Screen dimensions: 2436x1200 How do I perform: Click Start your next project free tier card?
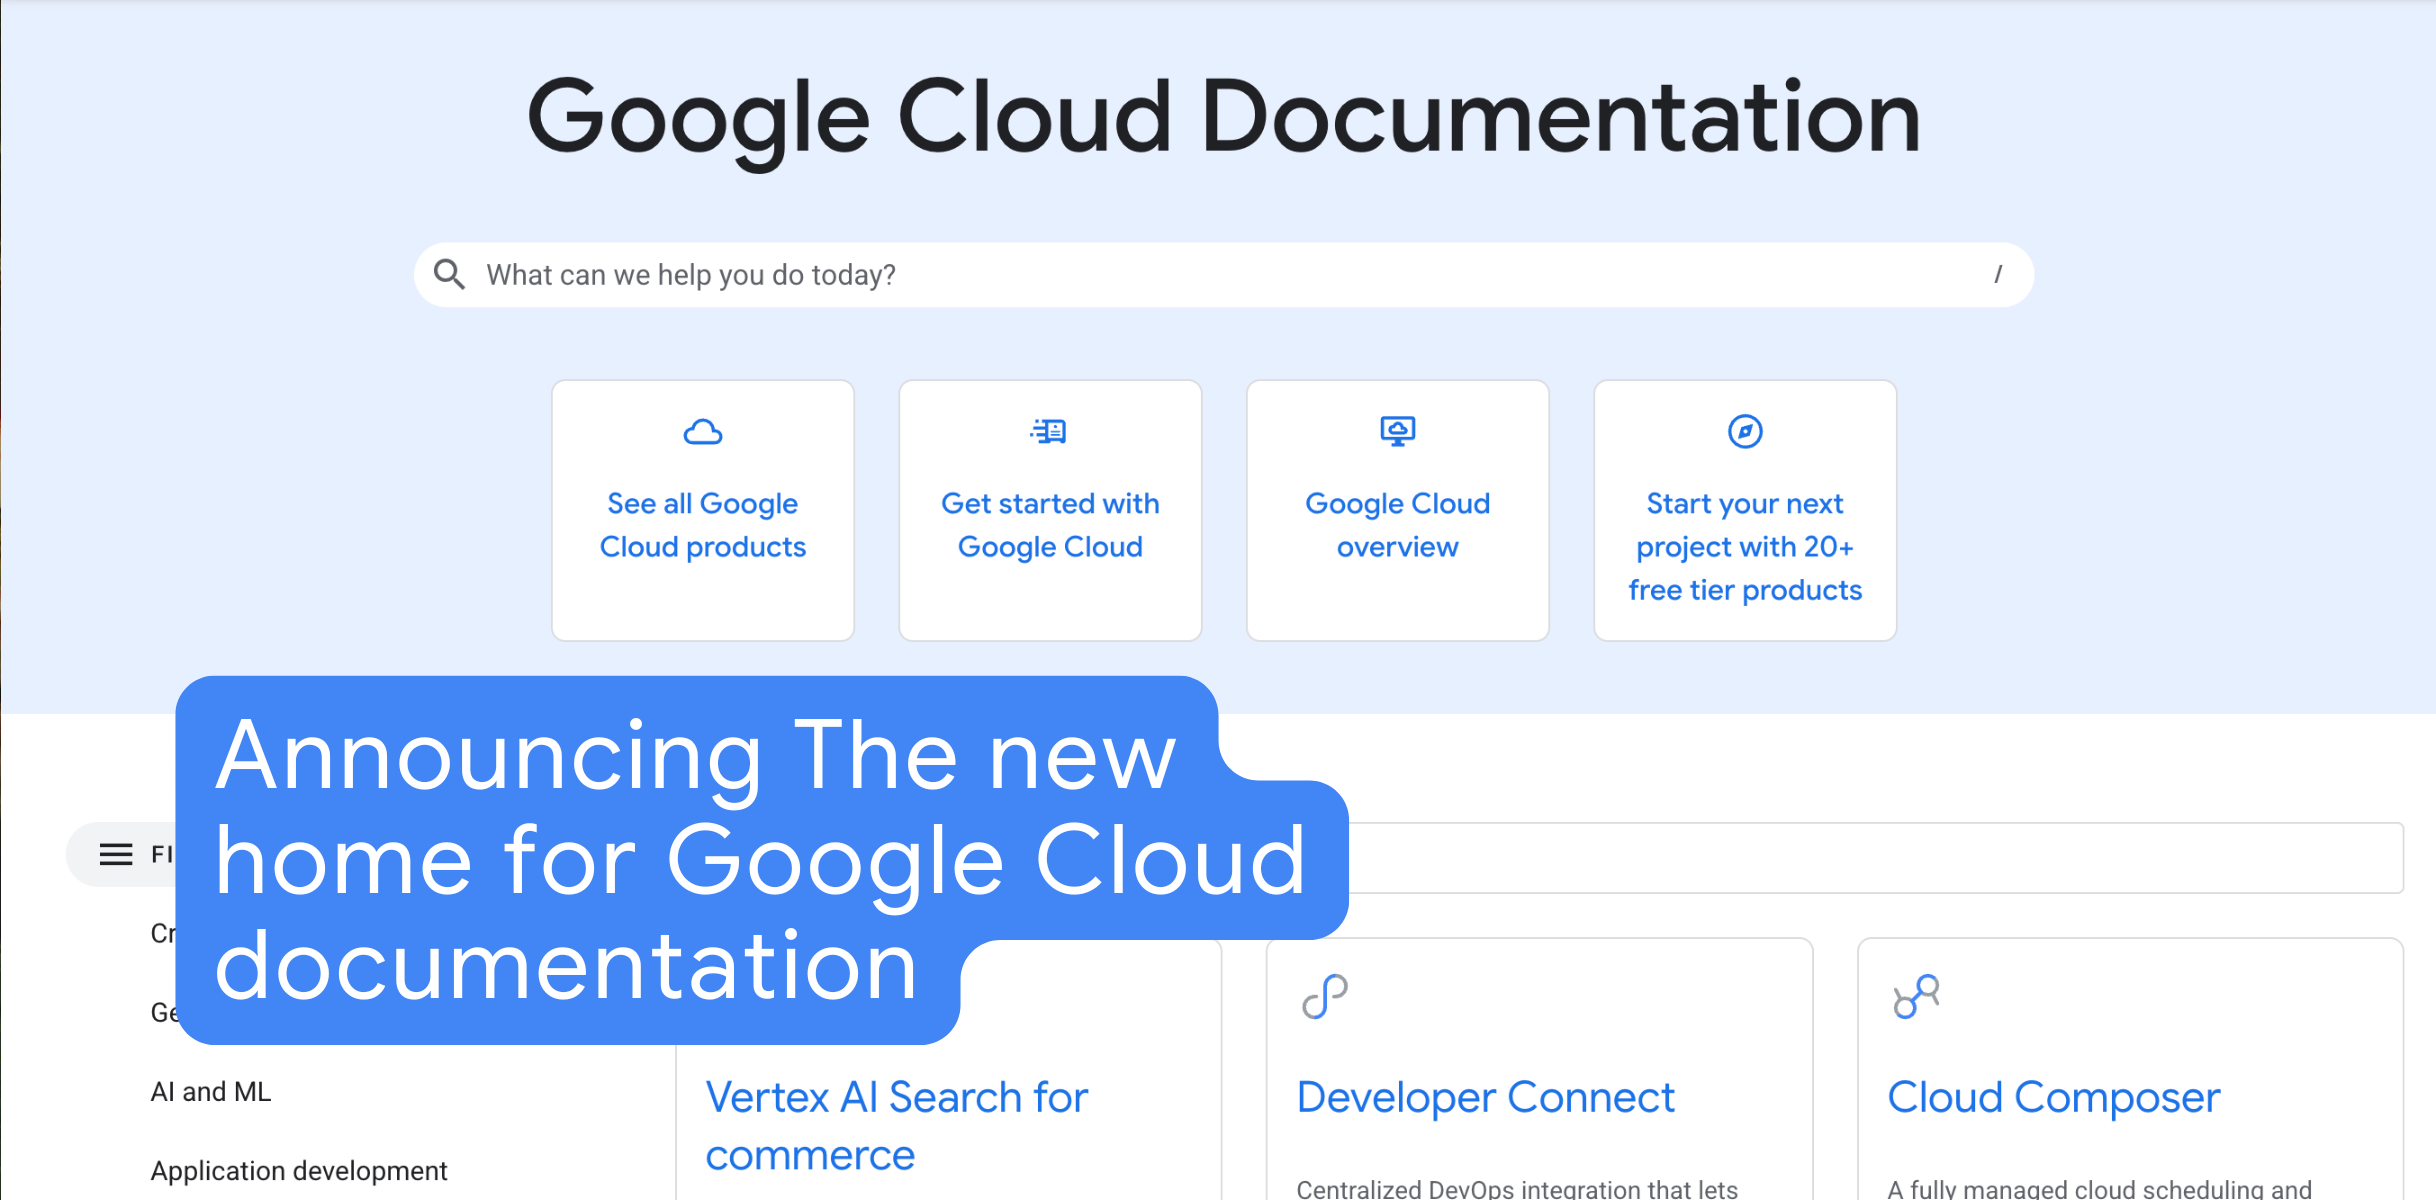click(x=1743, y=510)
